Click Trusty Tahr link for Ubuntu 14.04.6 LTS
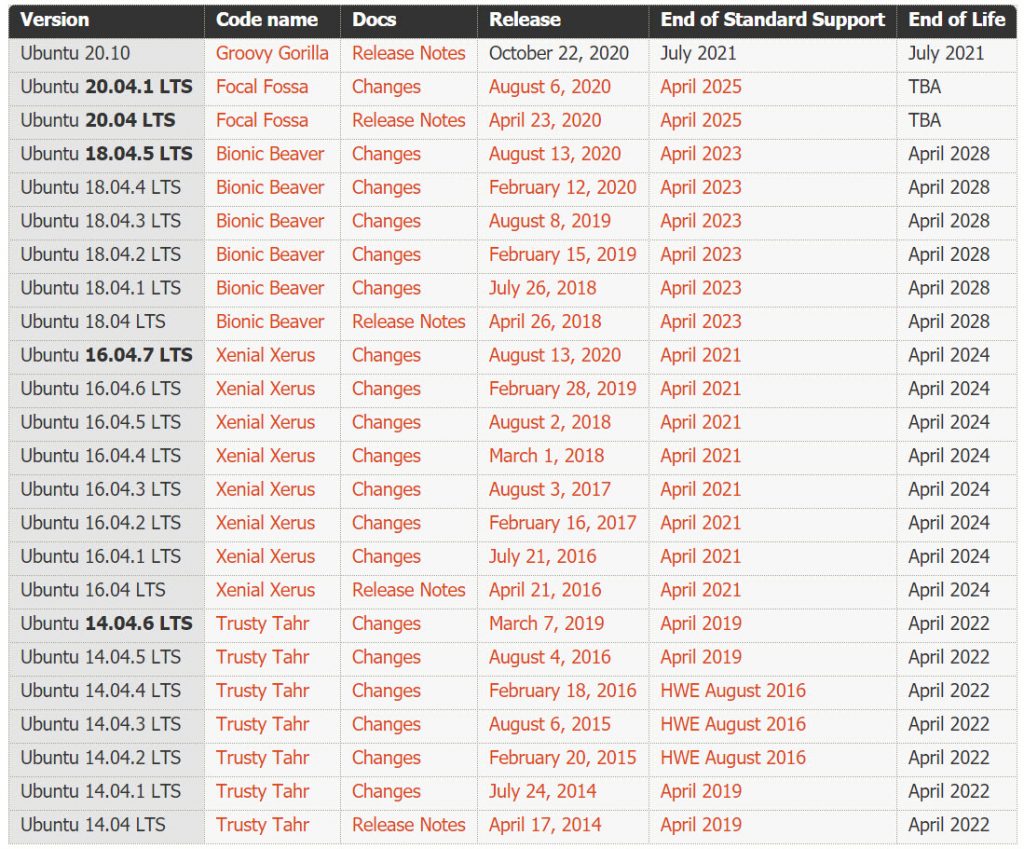The height and width of the screenshot is (849, 1024). click(263, 624)
